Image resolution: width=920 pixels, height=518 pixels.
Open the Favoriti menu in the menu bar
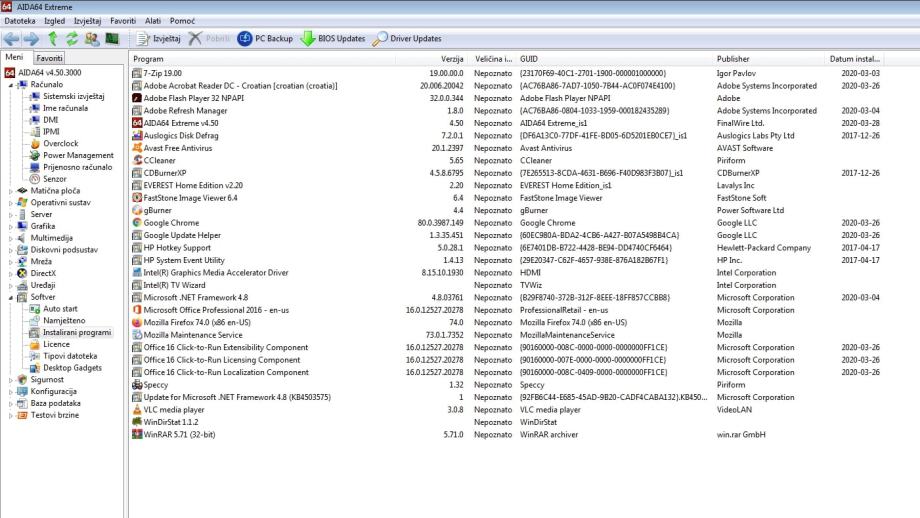click(123, 21)
